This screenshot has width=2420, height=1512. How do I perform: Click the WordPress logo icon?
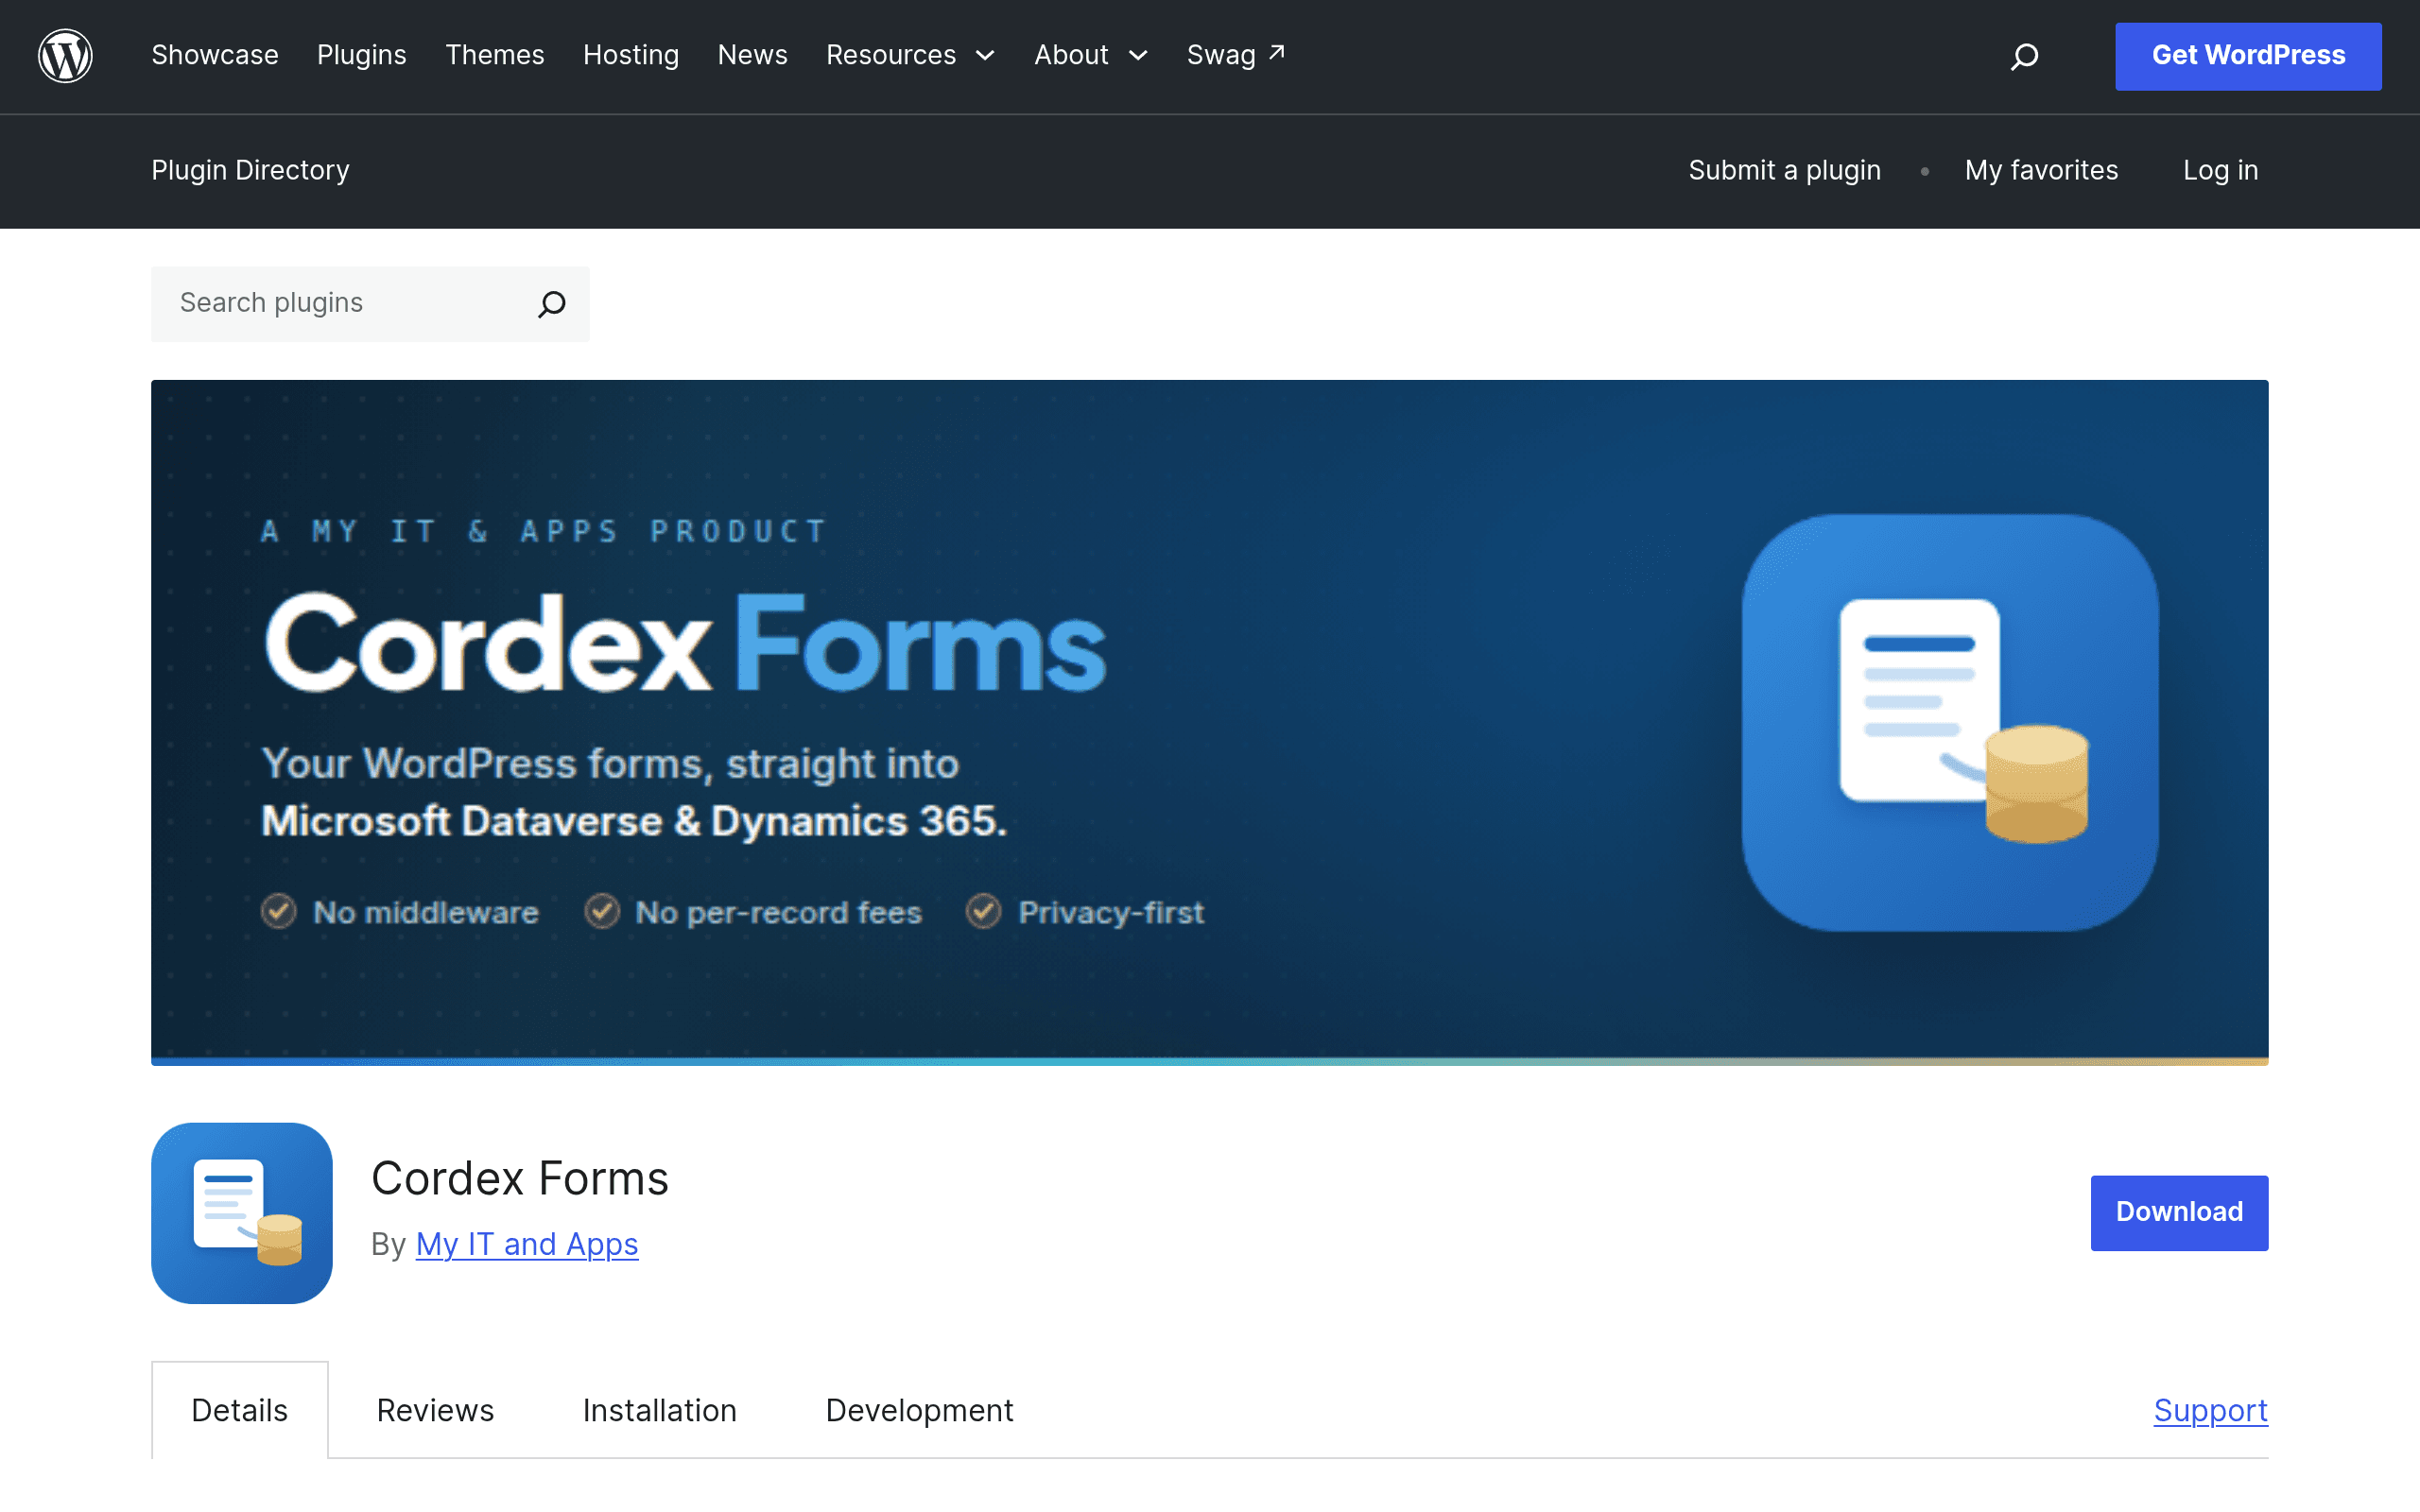tap(65, 56)
